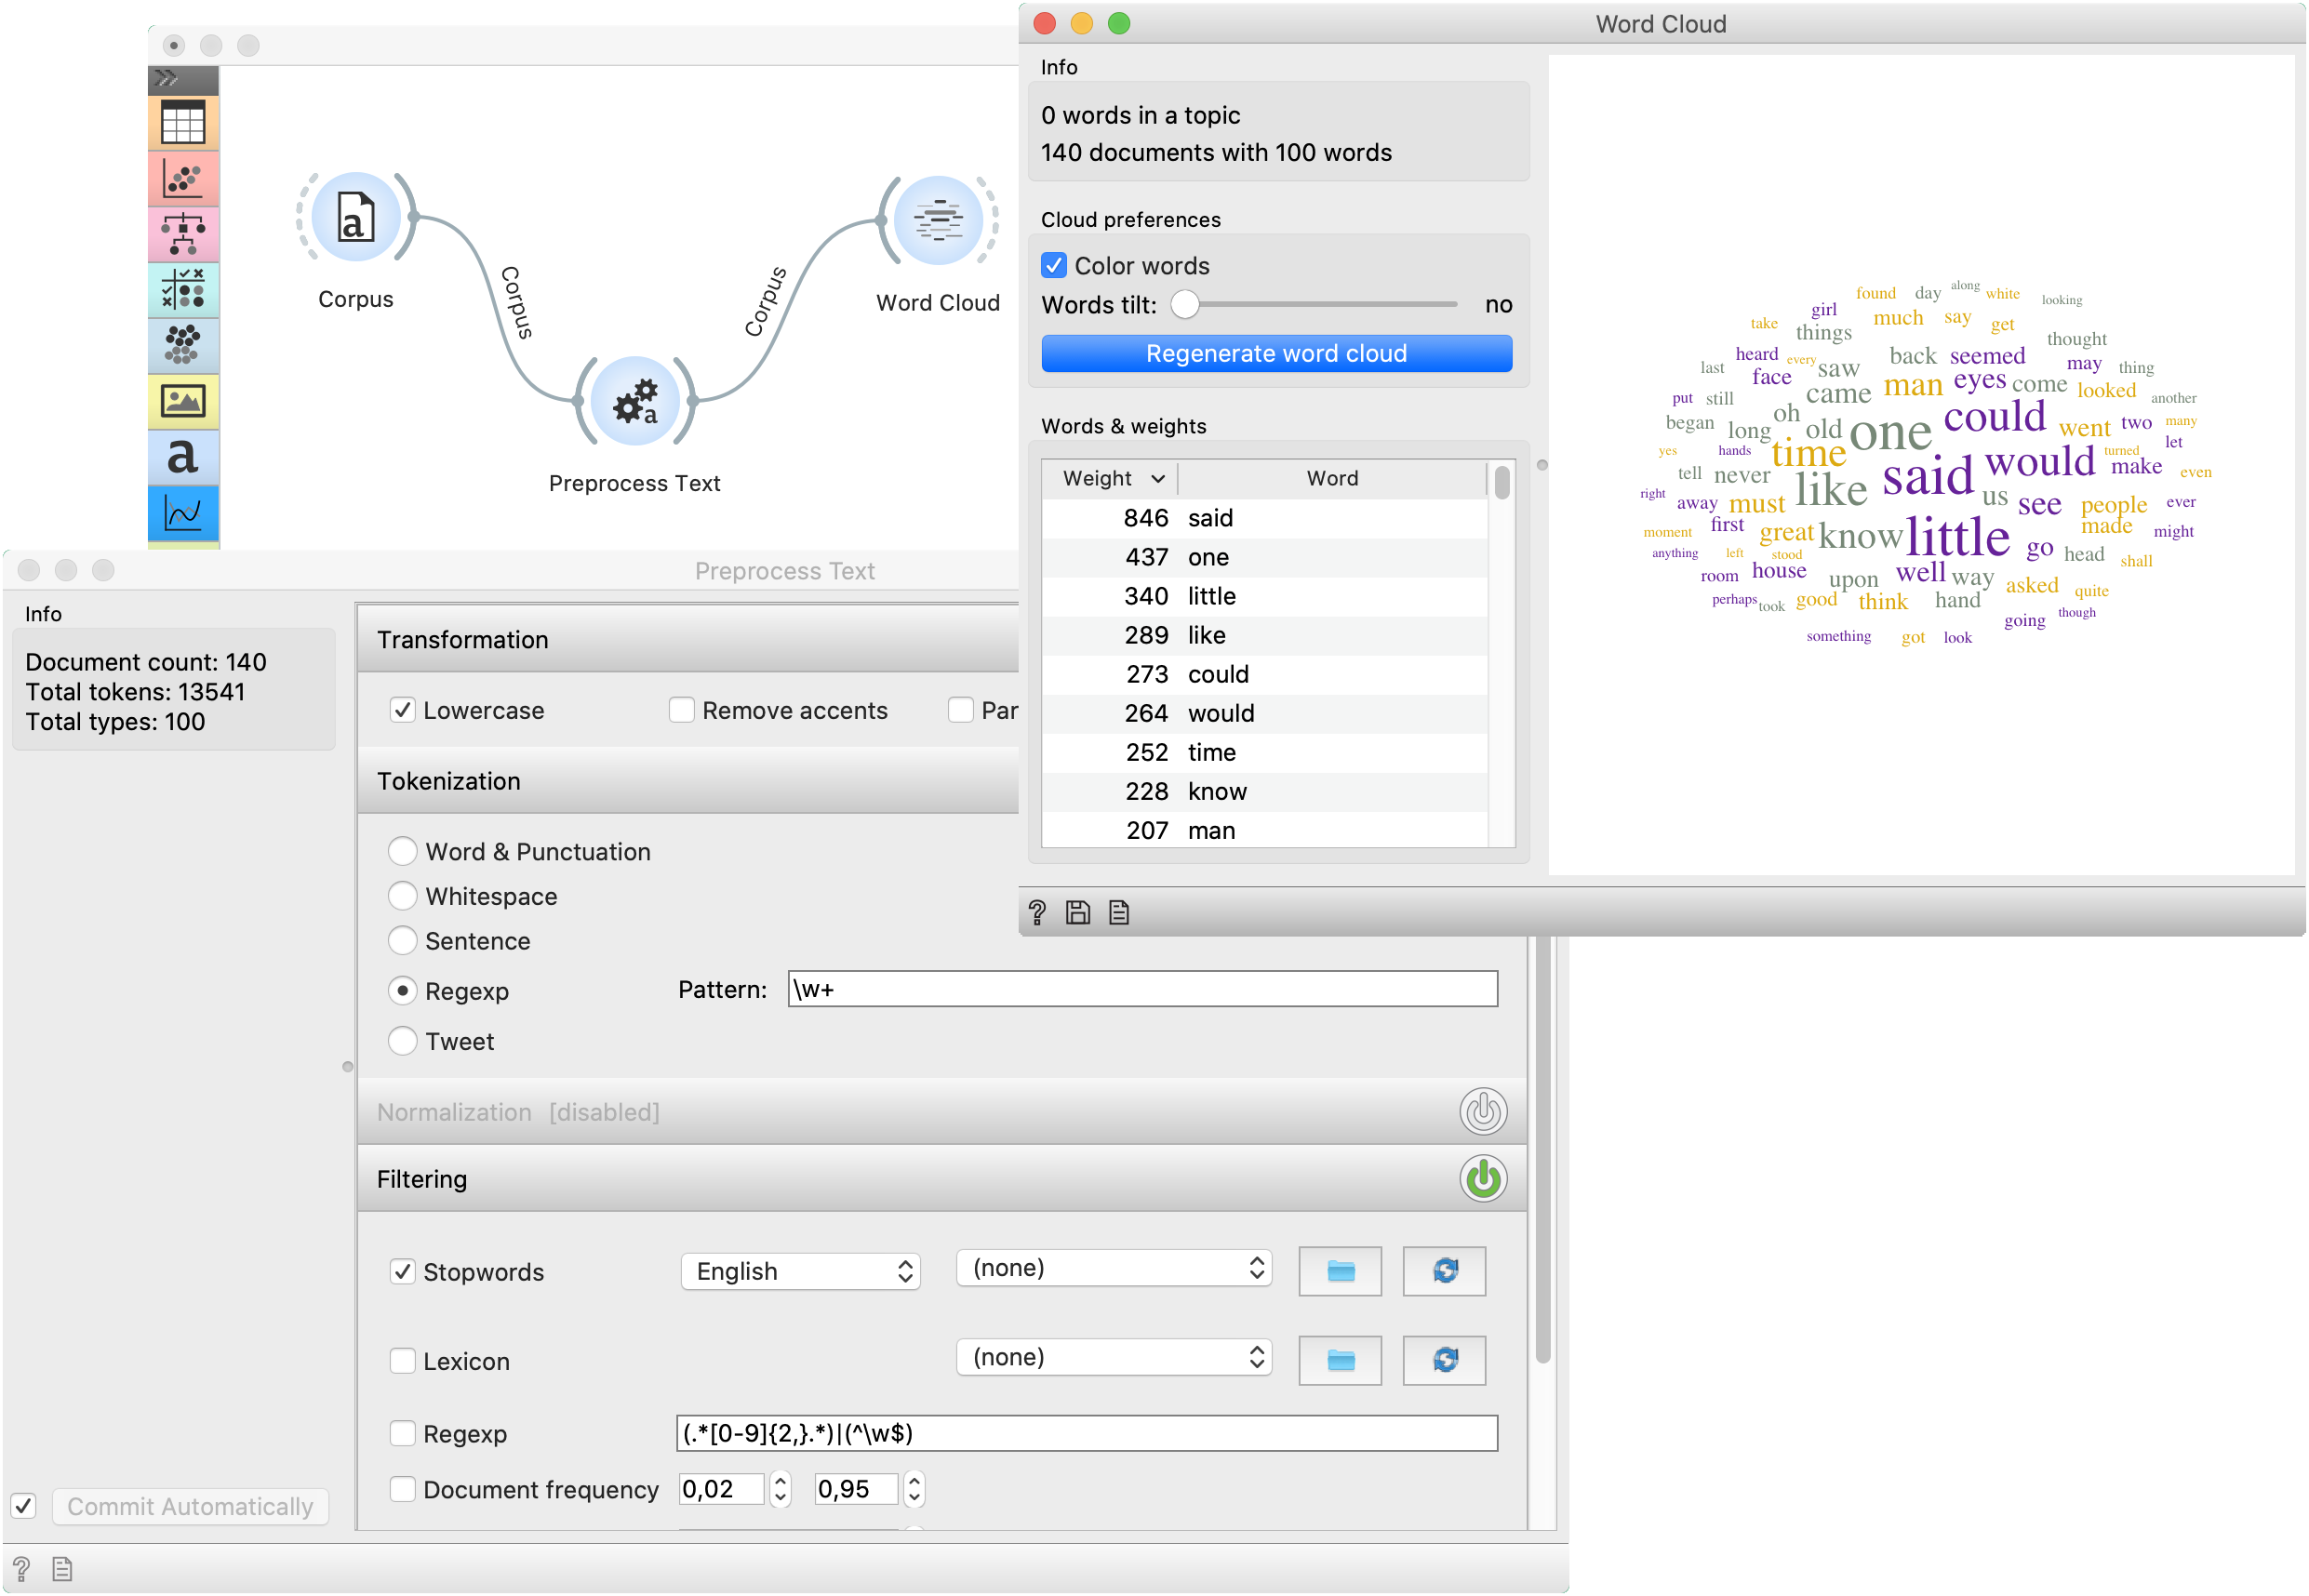Sort by the Weight column header
This screenshot has height=1596, width=2309.
tap(1109, 478)
